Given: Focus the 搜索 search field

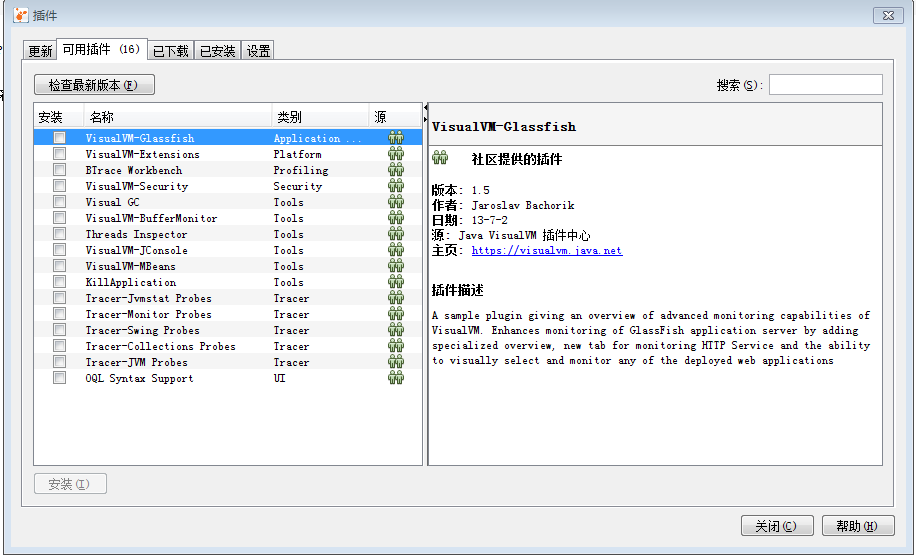Looking at the screenshot, I should pos(825,85).
